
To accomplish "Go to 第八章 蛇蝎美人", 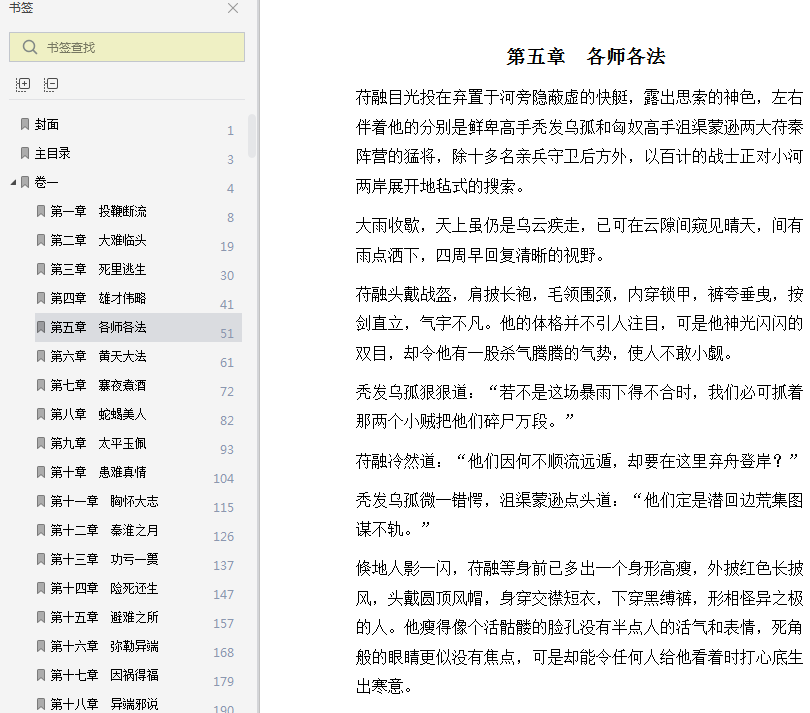I will pos(98,414).
